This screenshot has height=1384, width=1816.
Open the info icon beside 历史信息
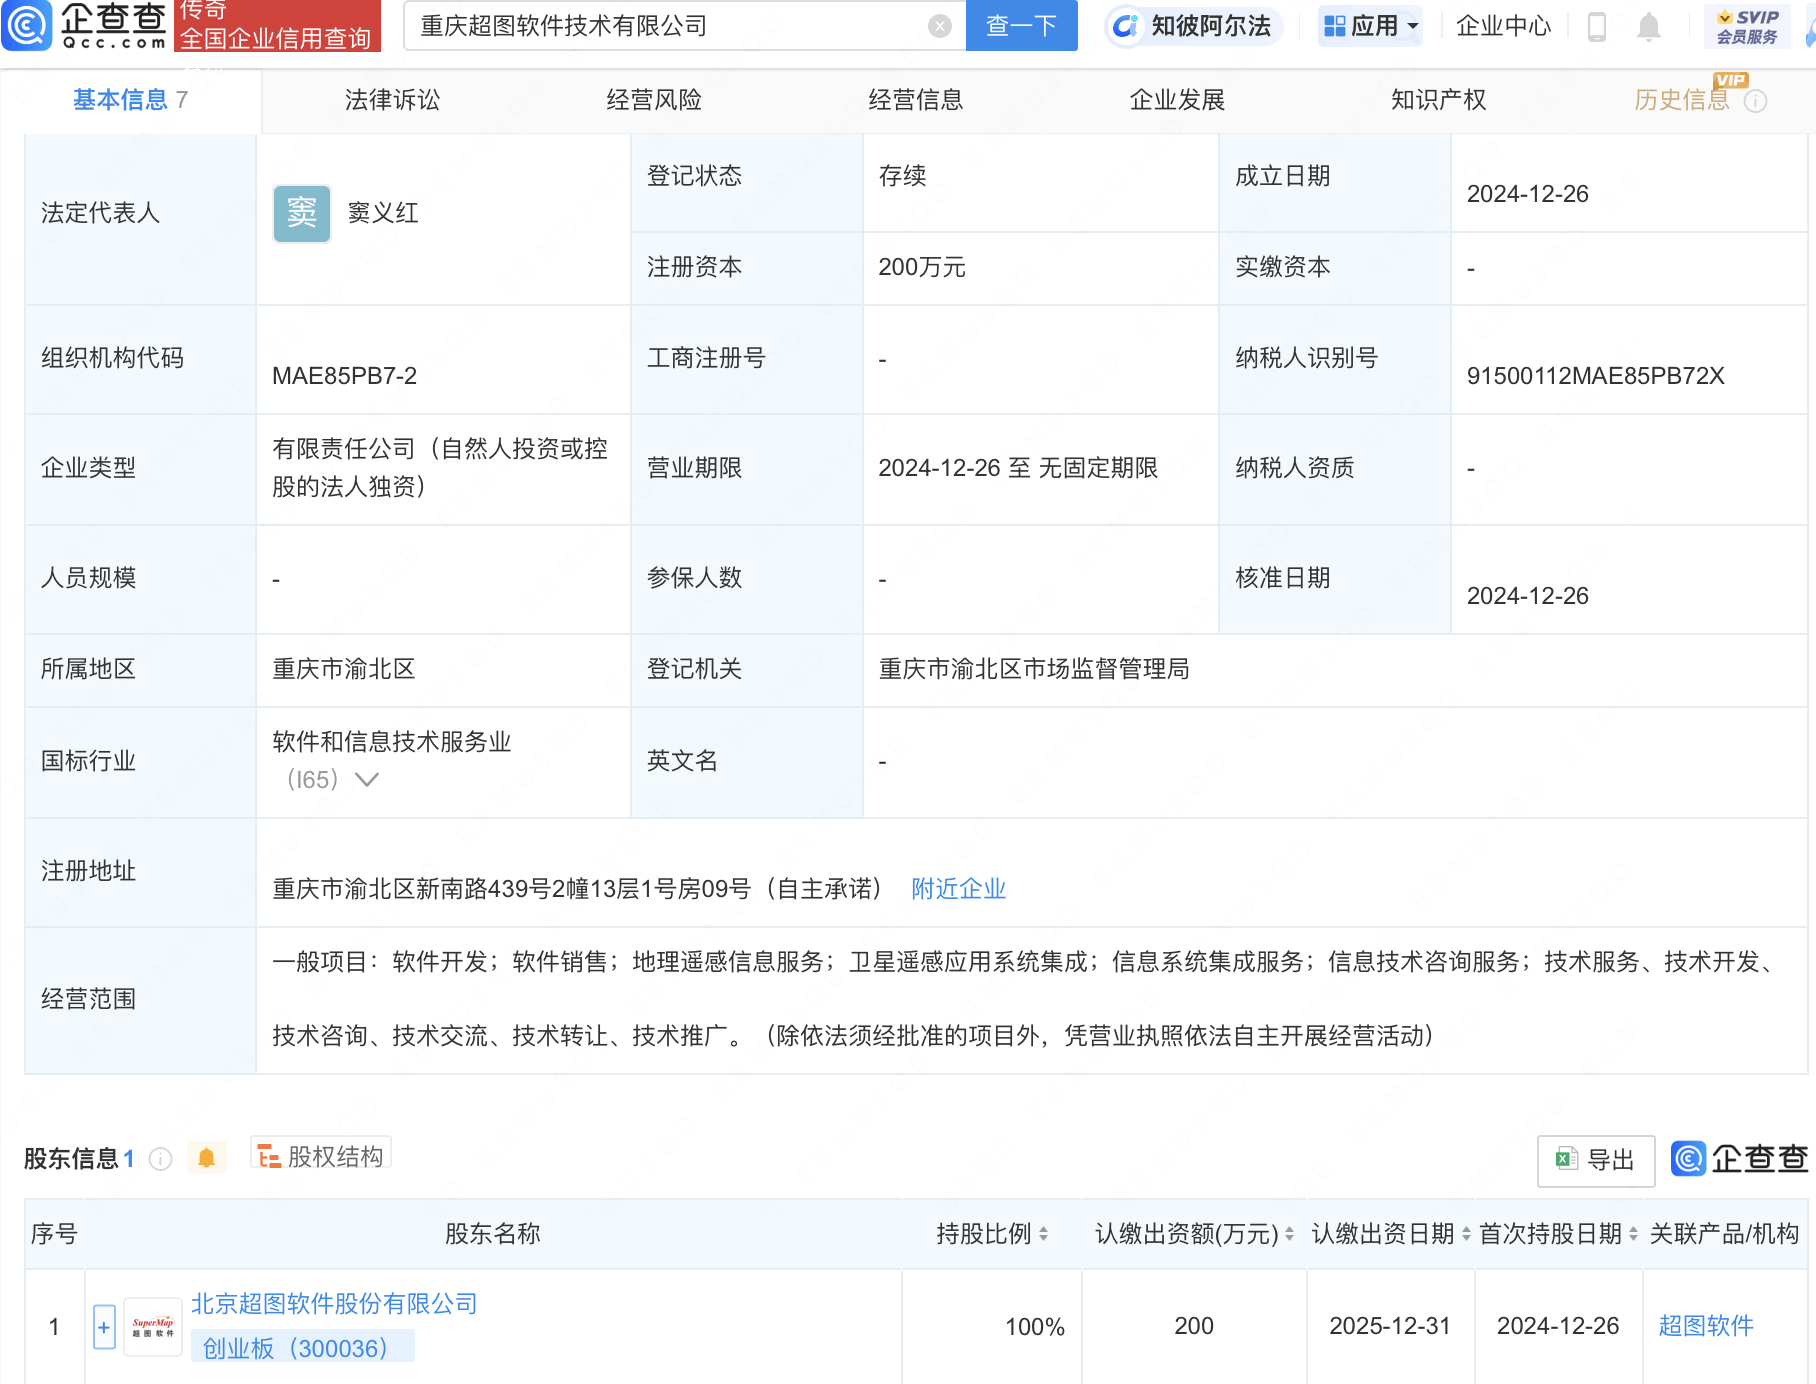coord(1755,101)
